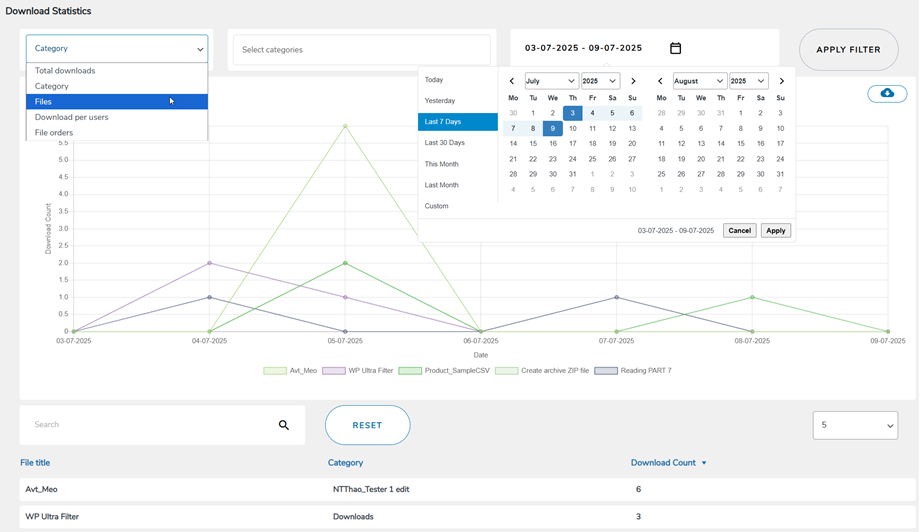This screenshot has height=532, width=920.
Task: Select Files option in statistics type list
Action: 117,101
